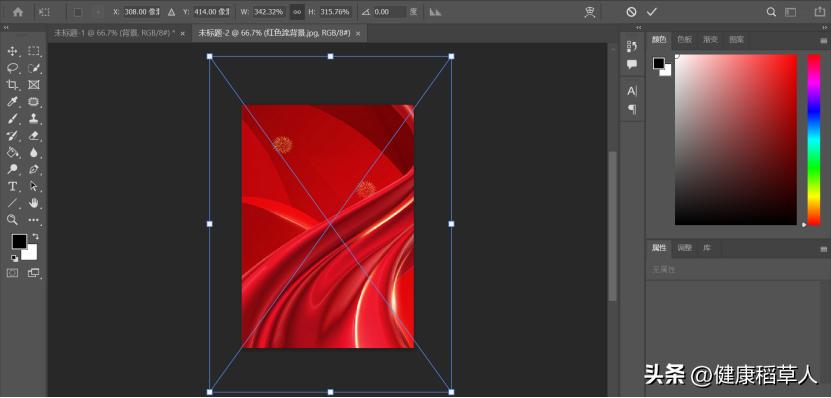Select the Rectangular Marquee tool

[34, 51]
